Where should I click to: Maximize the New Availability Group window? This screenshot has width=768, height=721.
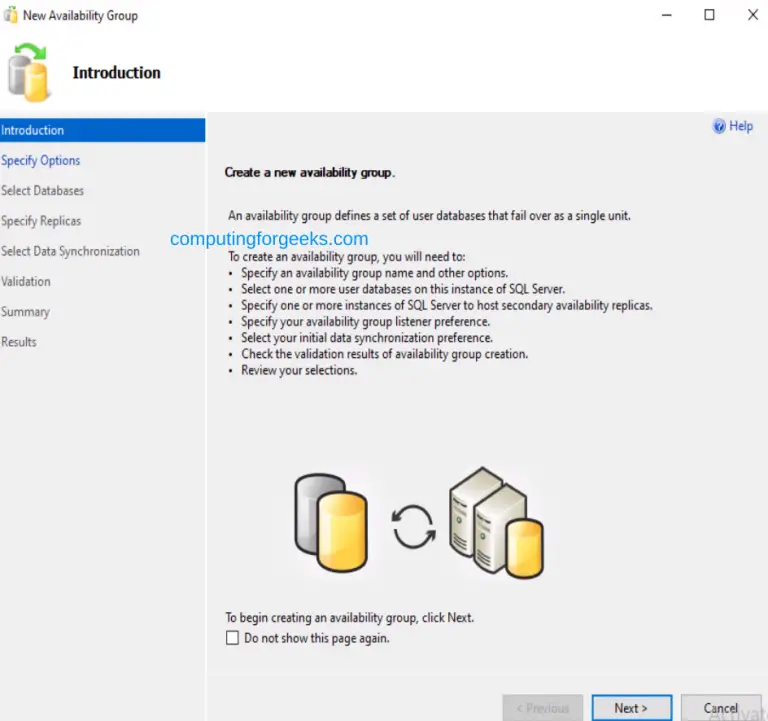[709, 15]
